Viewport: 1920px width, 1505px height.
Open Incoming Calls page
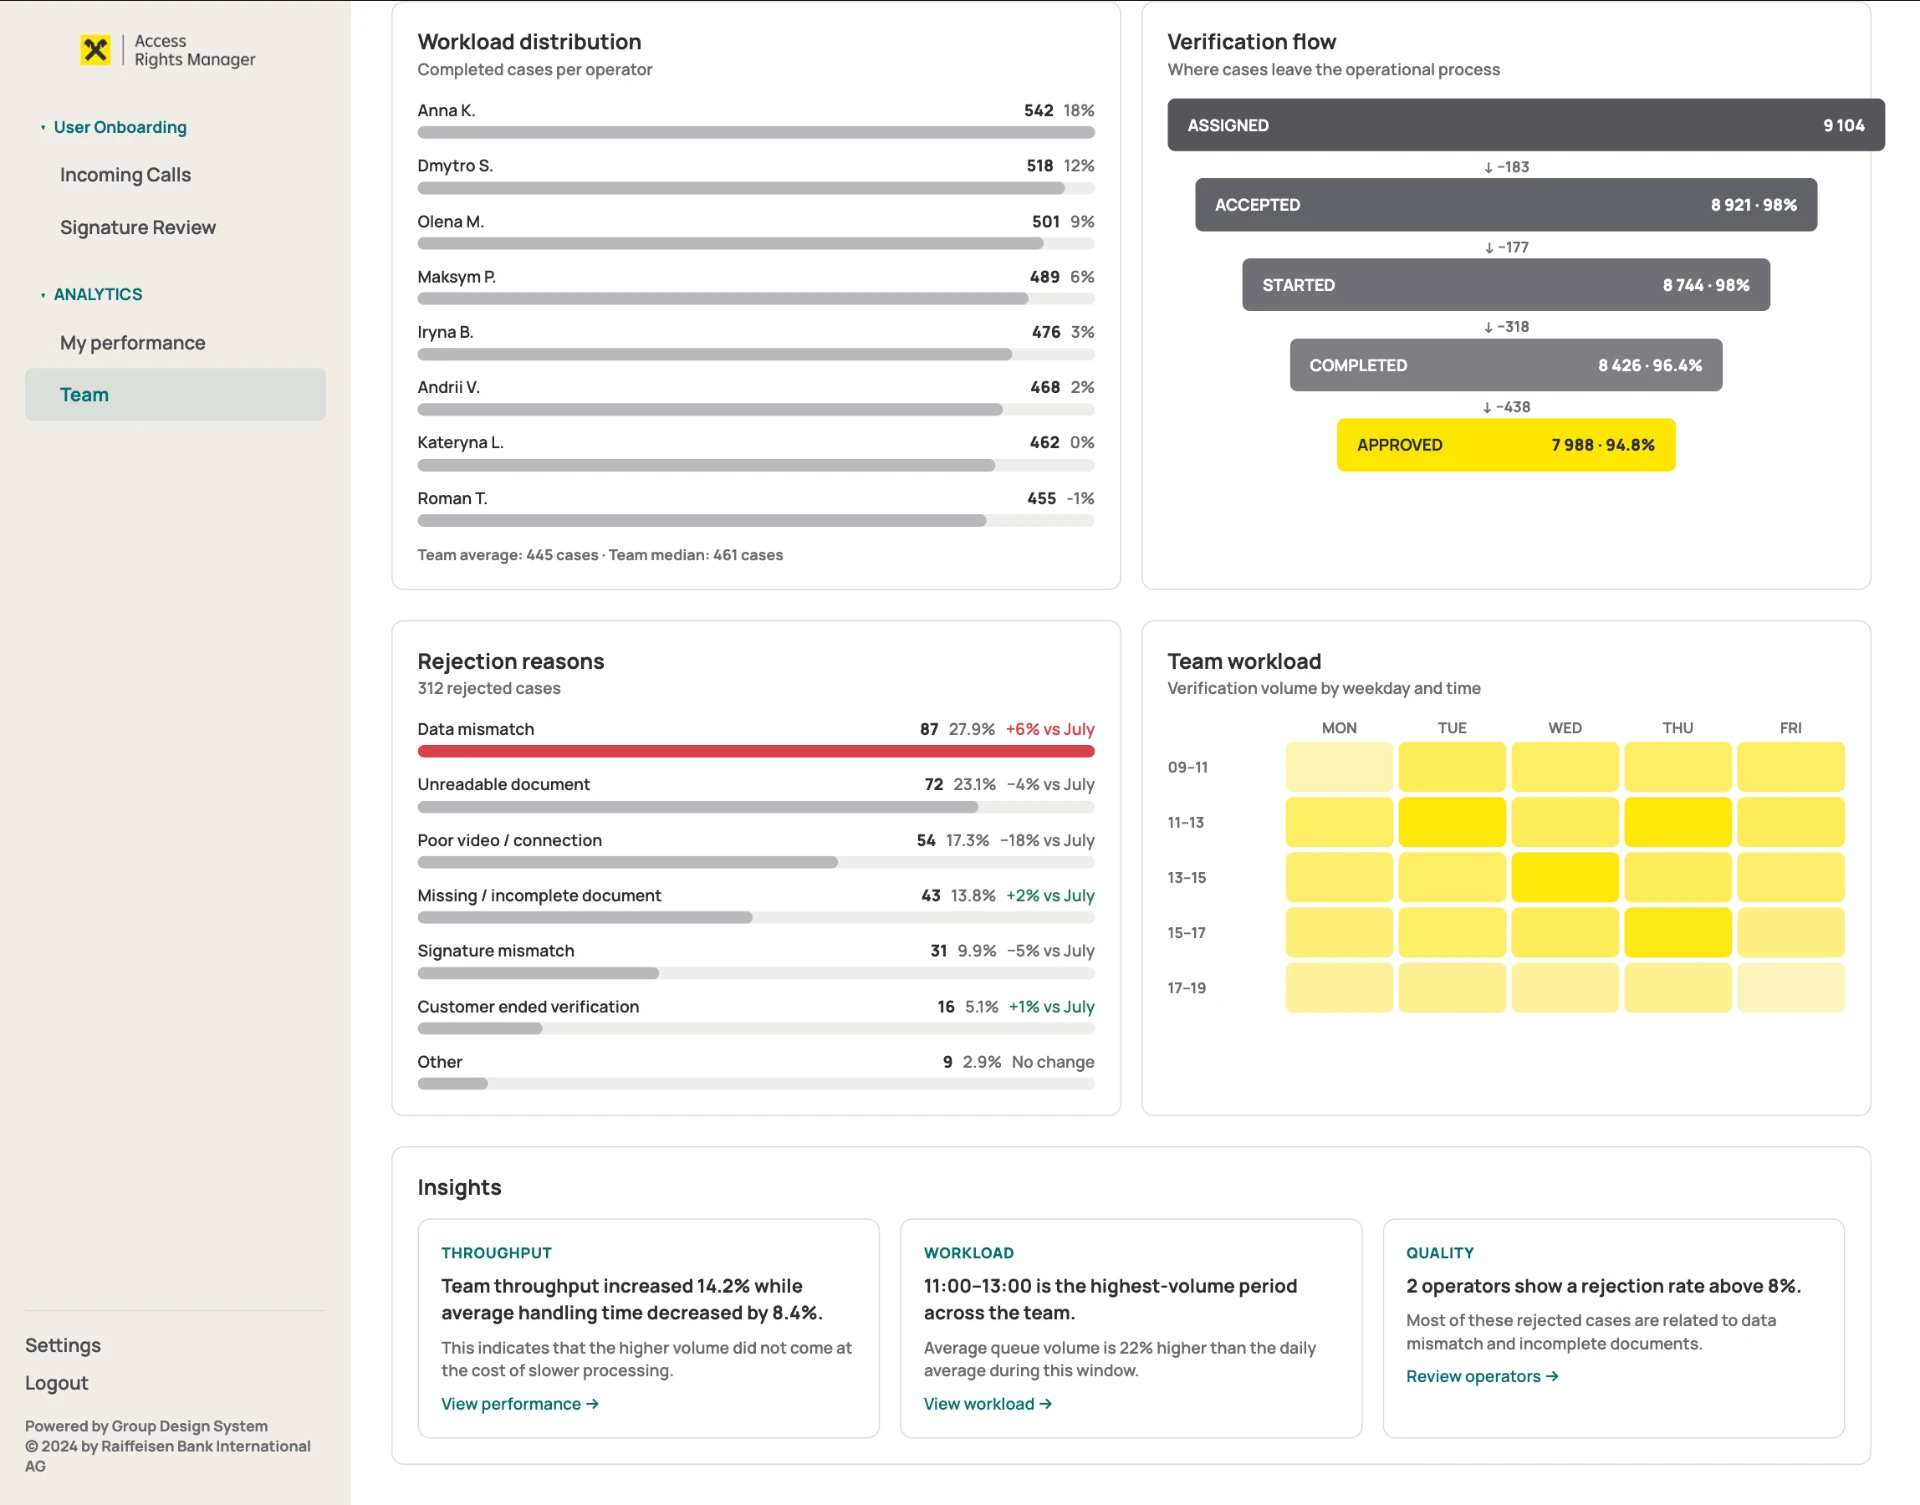pos(125,175)
